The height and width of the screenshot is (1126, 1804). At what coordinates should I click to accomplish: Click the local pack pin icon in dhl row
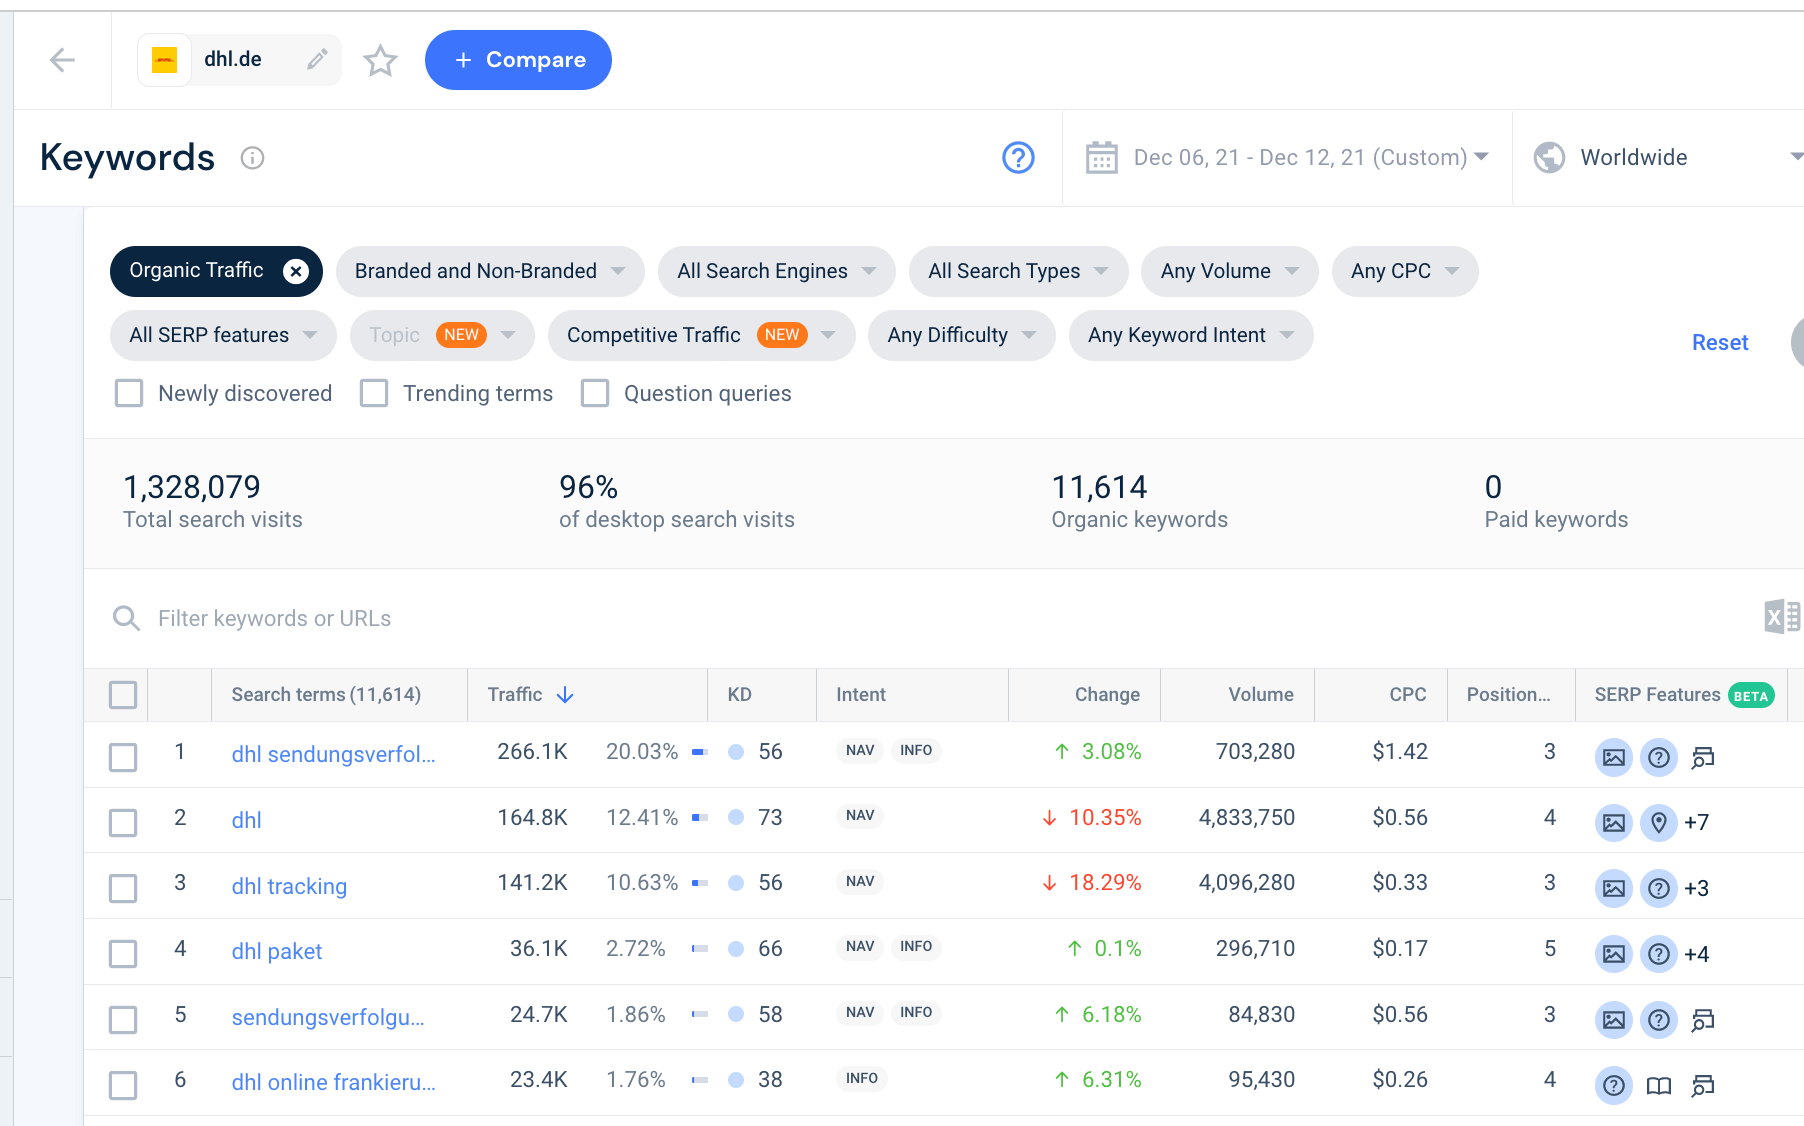pyautogui.click(x=1659, y=822)
